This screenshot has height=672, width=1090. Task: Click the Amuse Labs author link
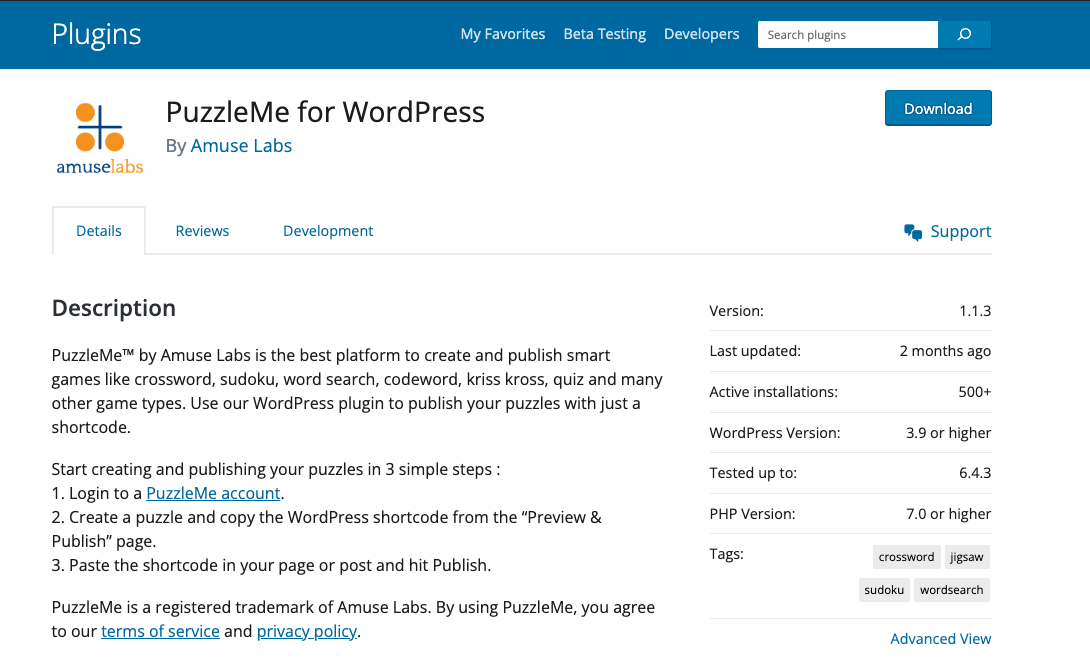coord(241,145)
